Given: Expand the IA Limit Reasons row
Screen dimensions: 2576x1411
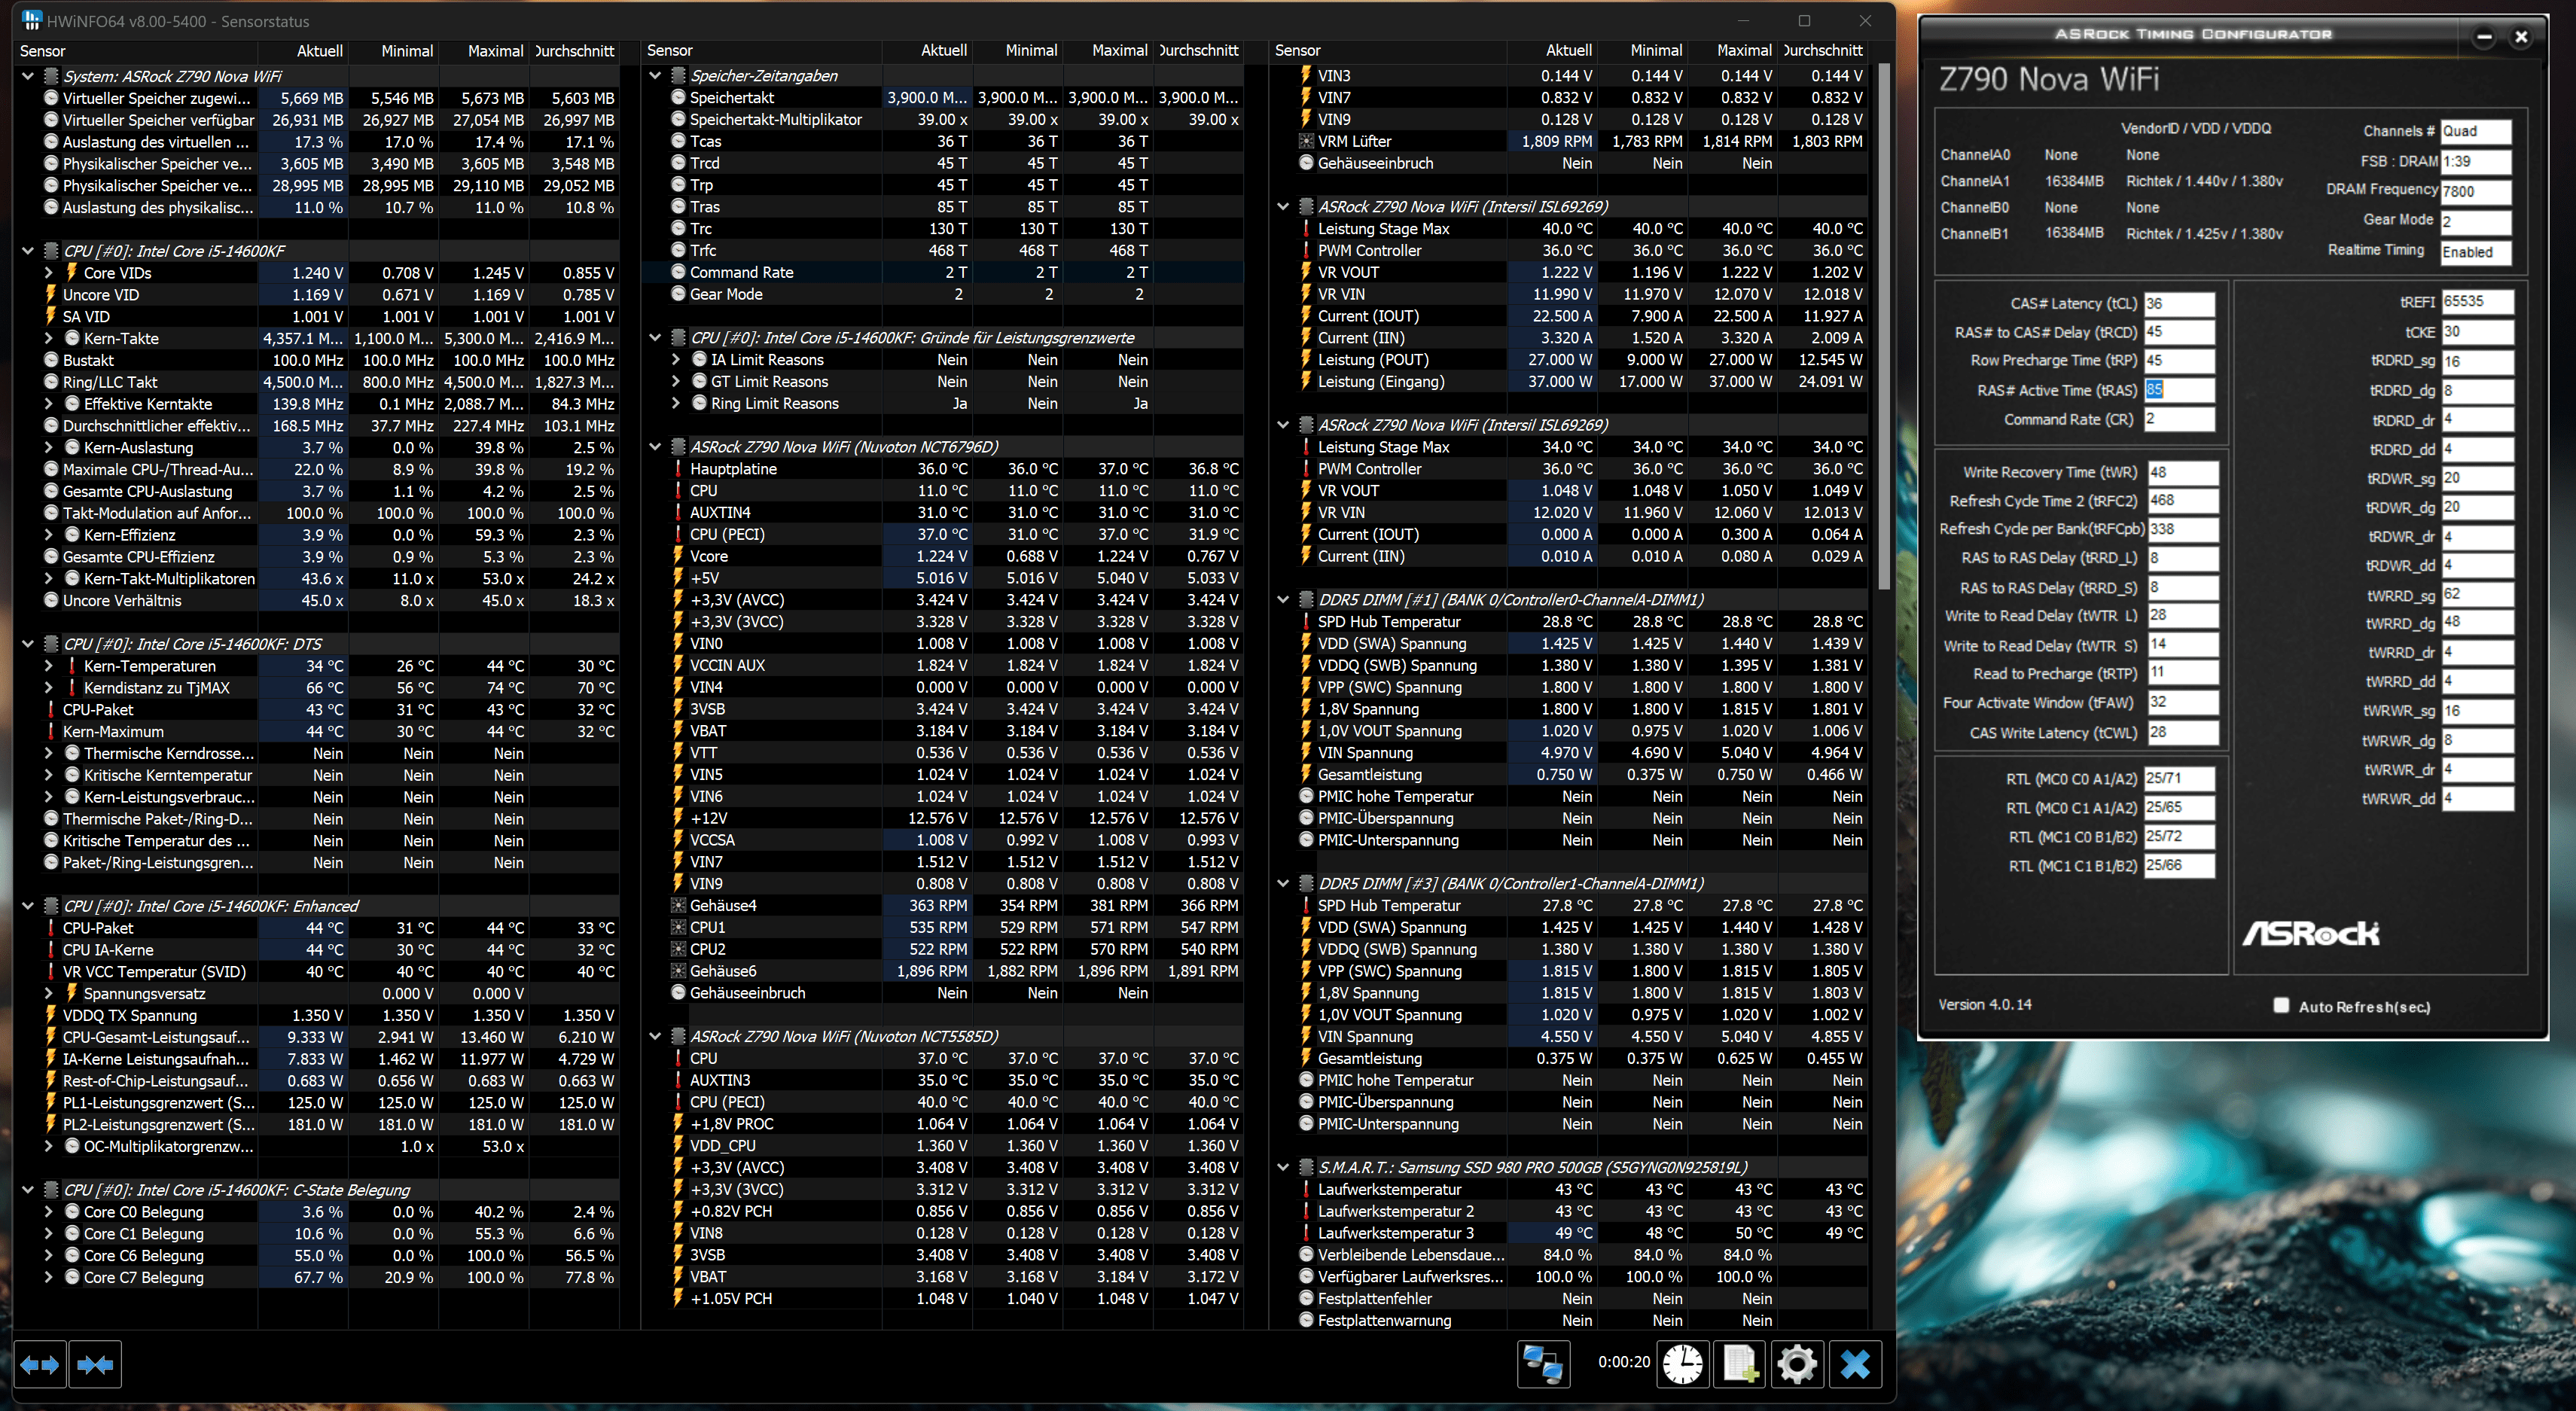Looking at the screenshot, I should coord(675,359).
